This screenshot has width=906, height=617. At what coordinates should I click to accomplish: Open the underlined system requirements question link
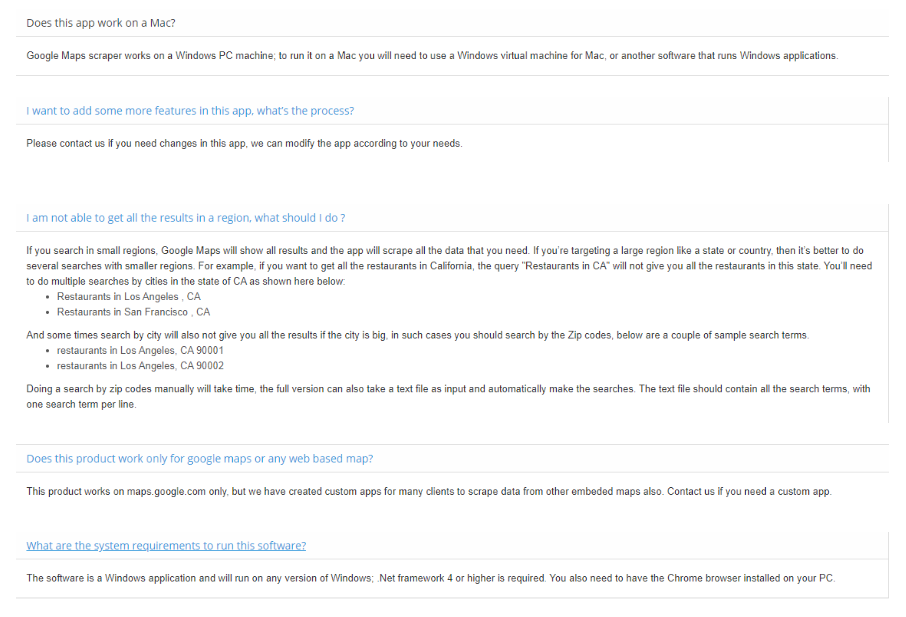pos(166,546)
